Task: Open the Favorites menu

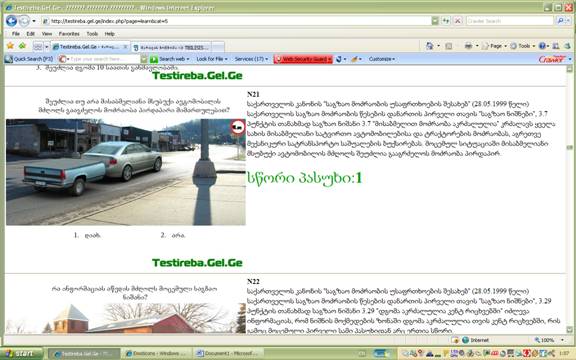Action: pos(69,34)
